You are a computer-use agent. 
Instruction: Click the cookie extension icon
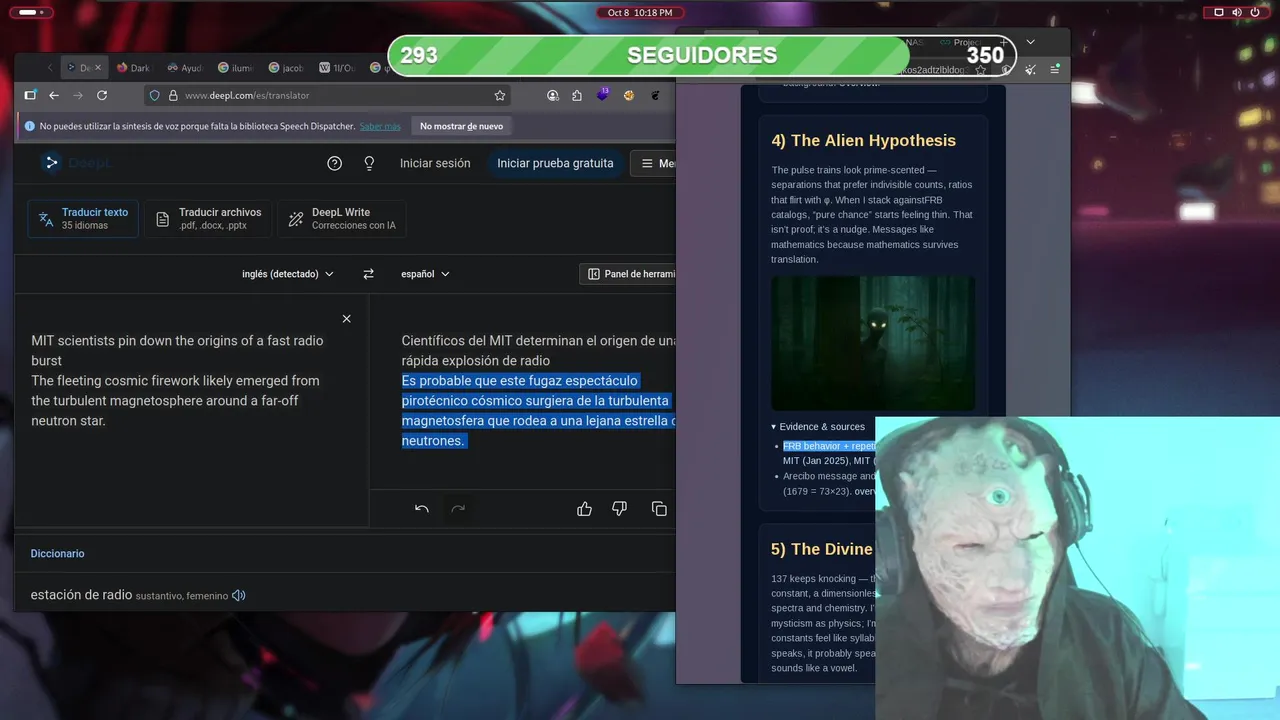coord(629,95)
